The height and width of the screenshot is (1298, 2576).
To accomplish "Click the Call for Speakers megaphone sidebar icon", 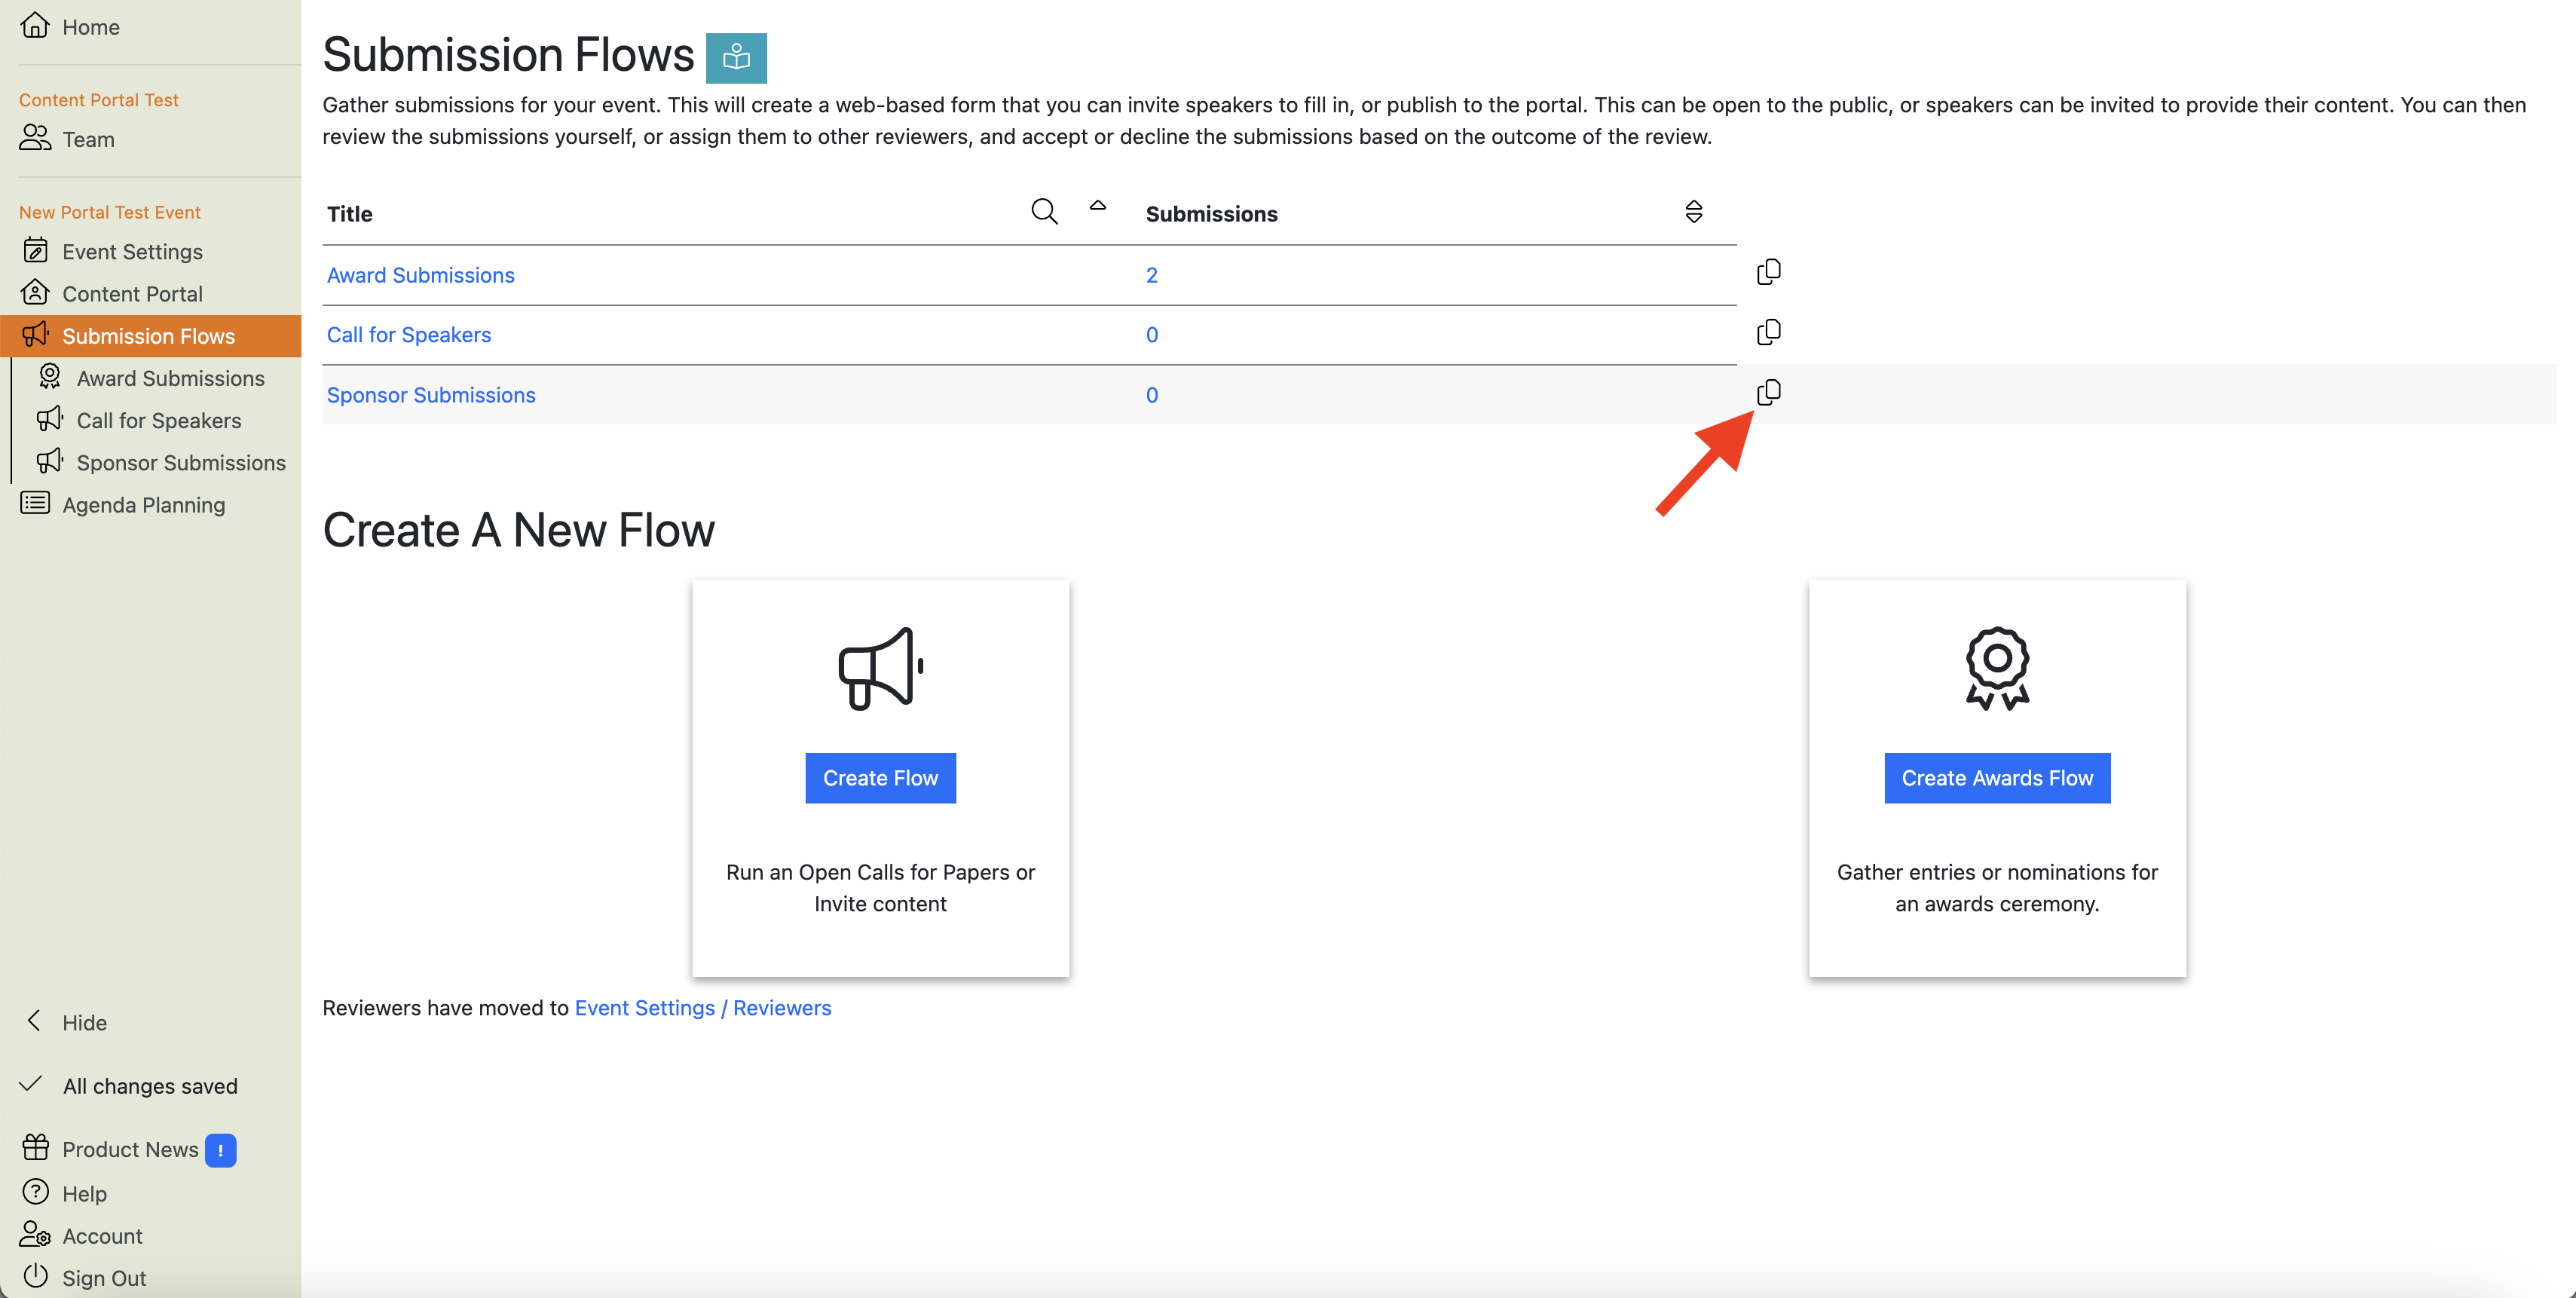I will (49, 418).
